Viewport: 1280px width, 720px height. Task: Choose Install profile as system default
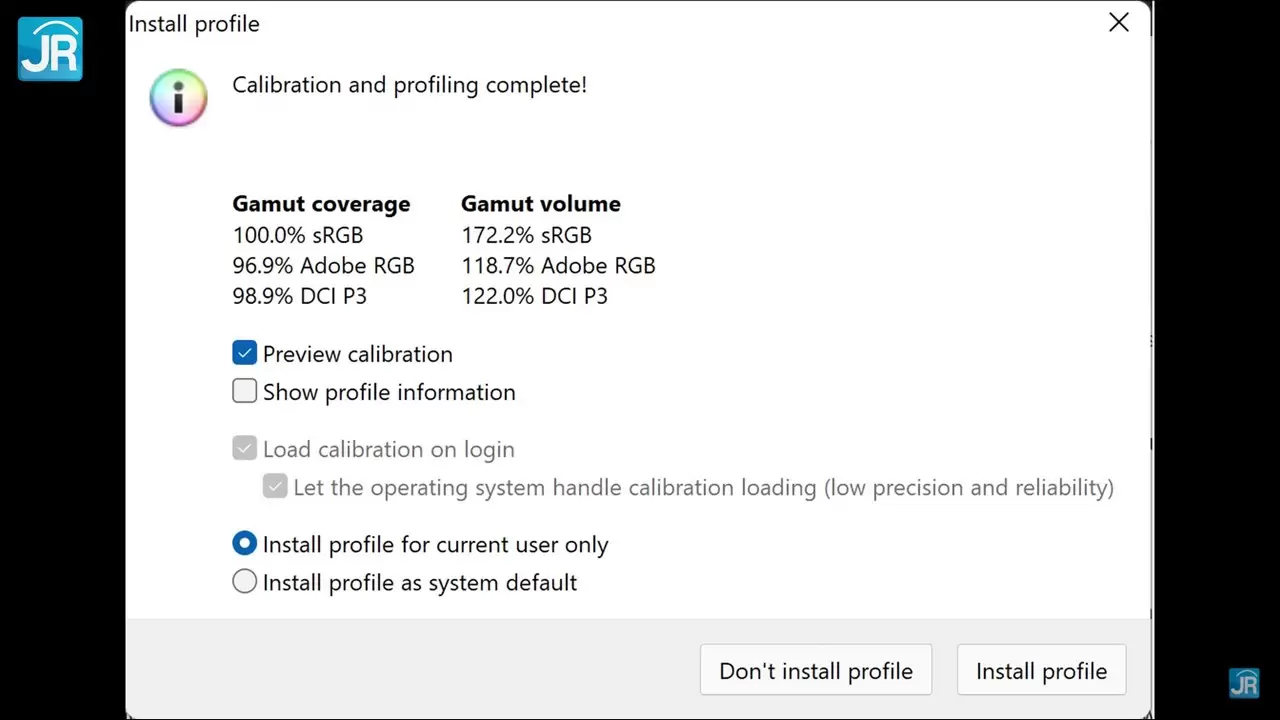[x=245, y=582]
